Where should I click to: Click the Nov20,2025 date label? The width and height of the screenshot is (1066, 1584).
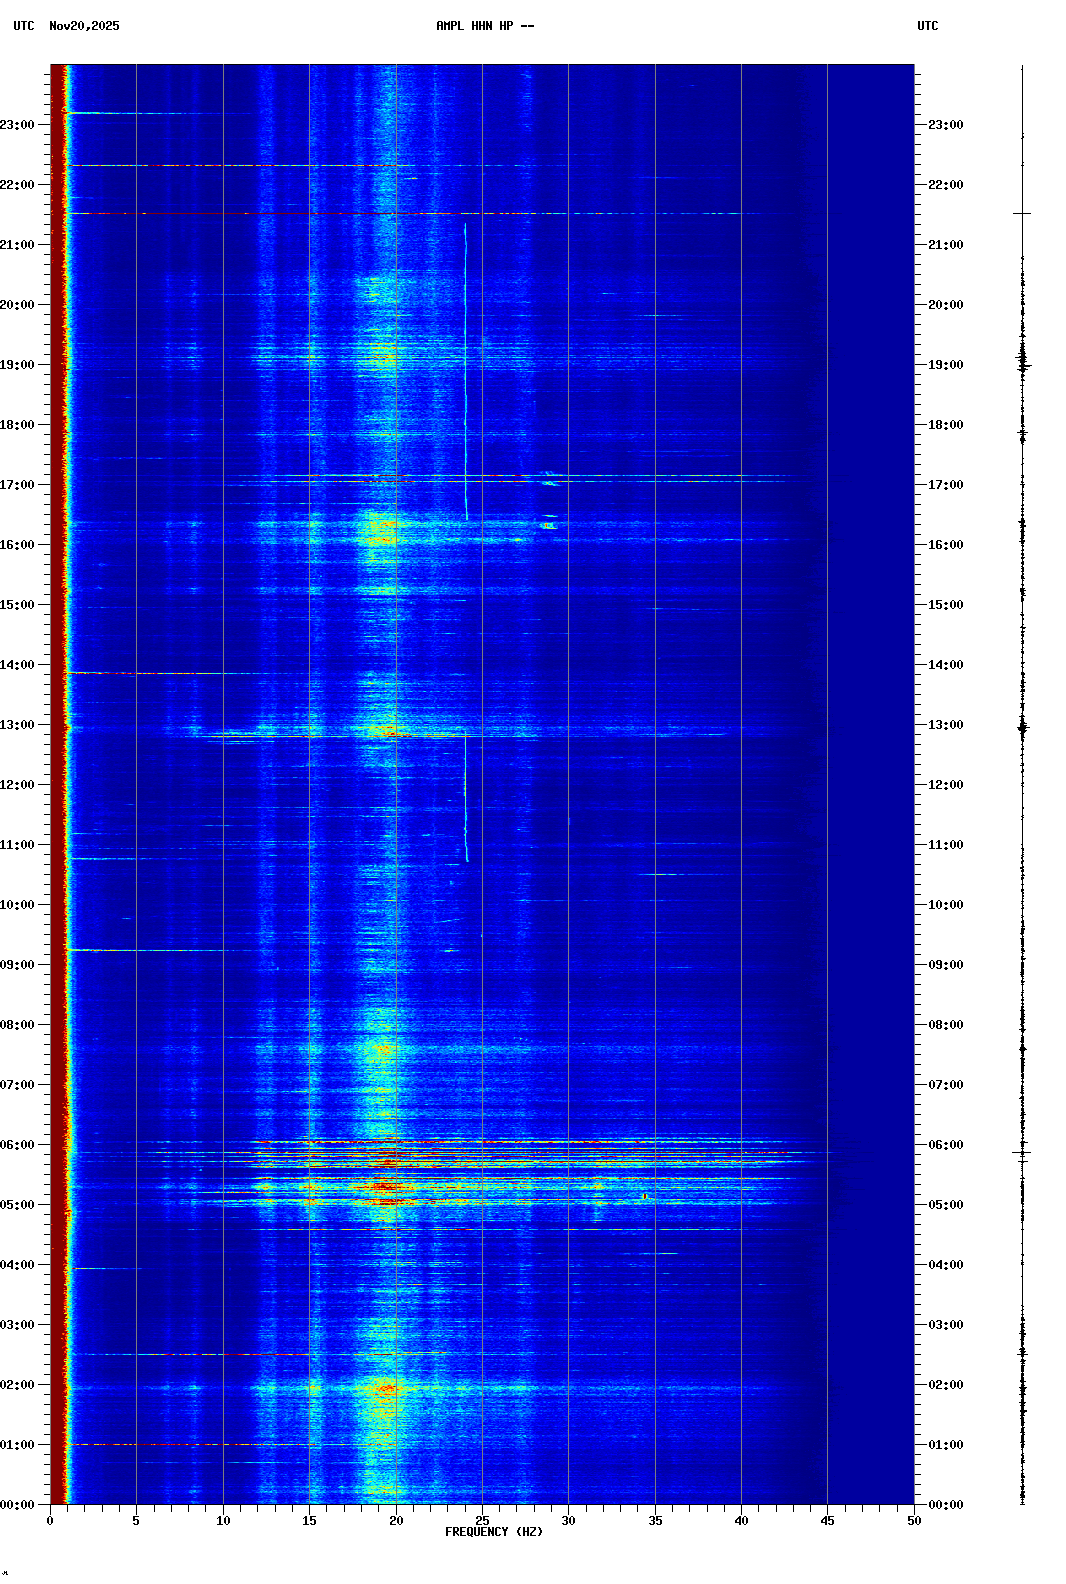(x=84, y=26)
